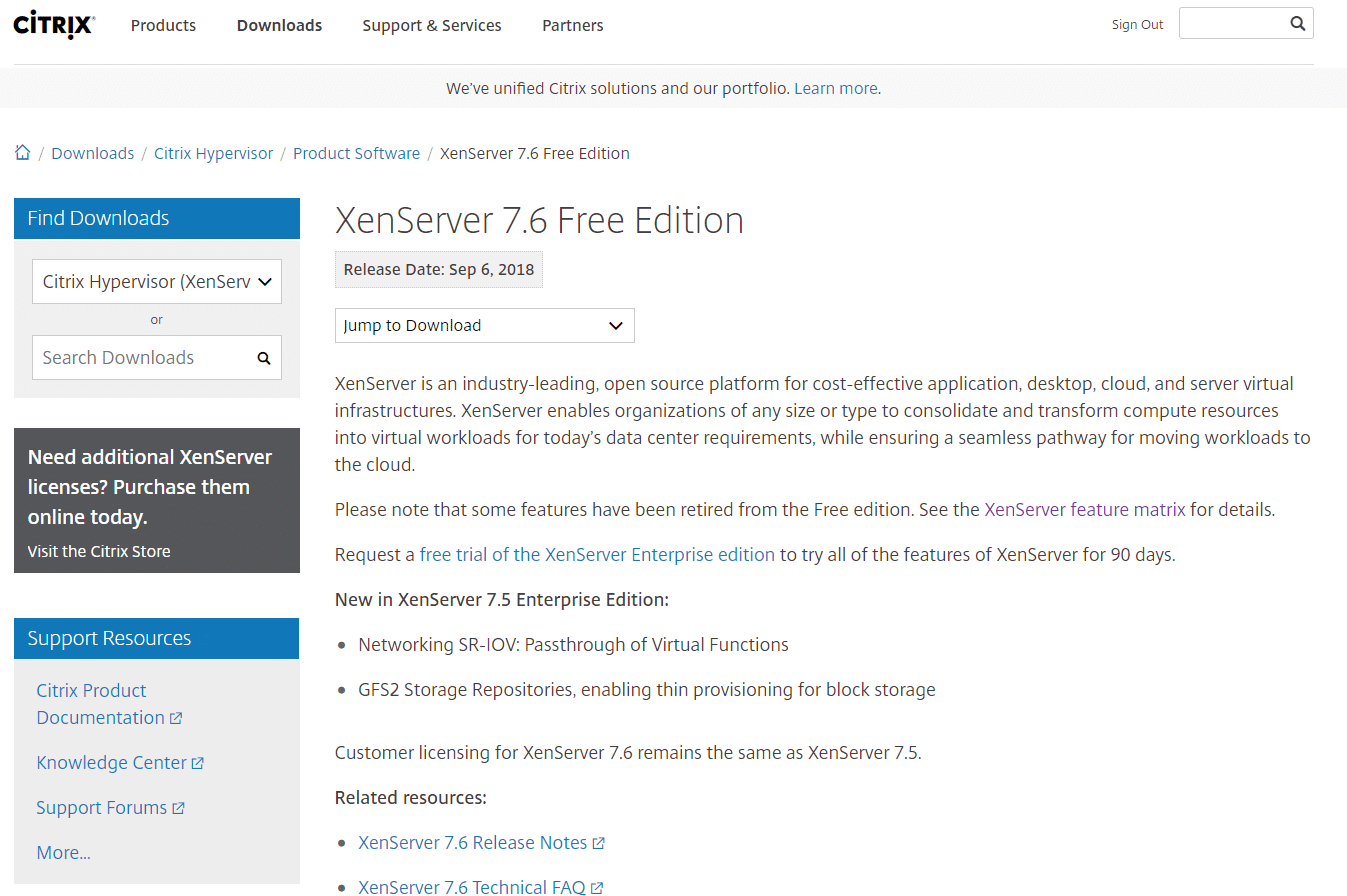Click the Support Resources panel header
Image resolution: width=1347 pixels, height=896 pixels.
click(x=157, y=638)
